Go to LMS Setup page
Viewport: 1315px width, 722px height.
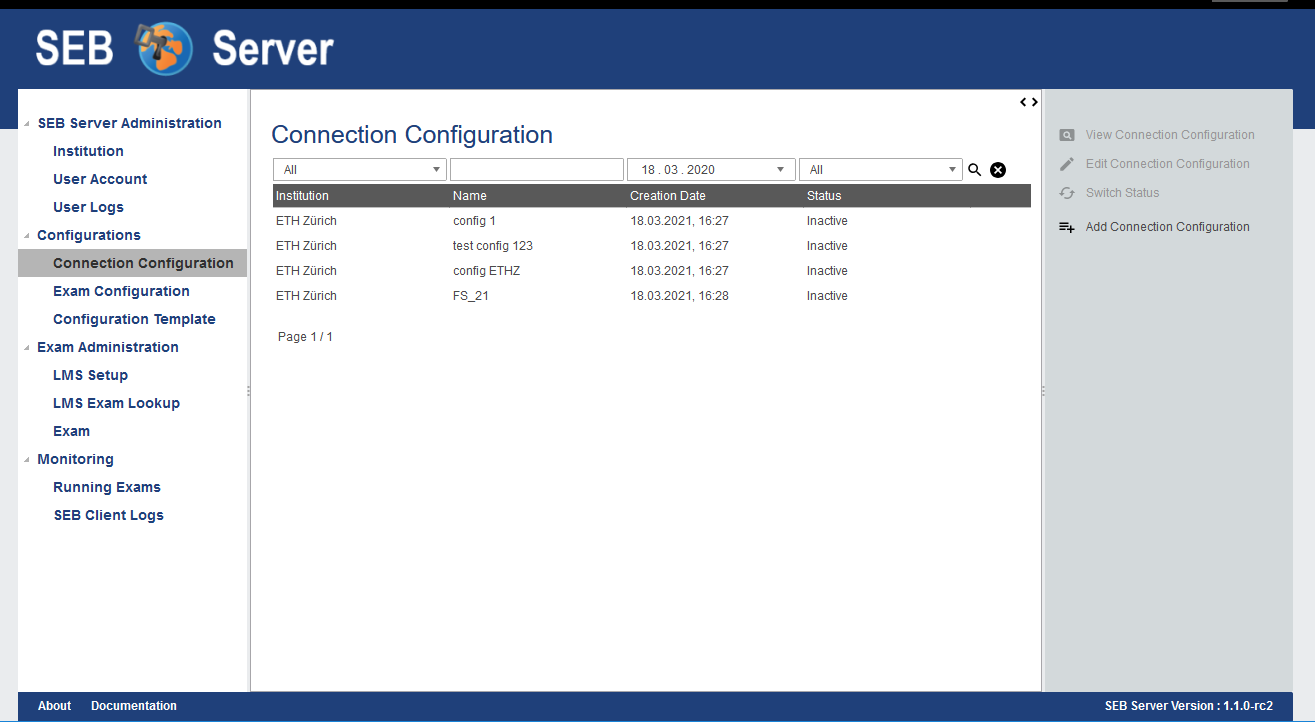point(90,375)
